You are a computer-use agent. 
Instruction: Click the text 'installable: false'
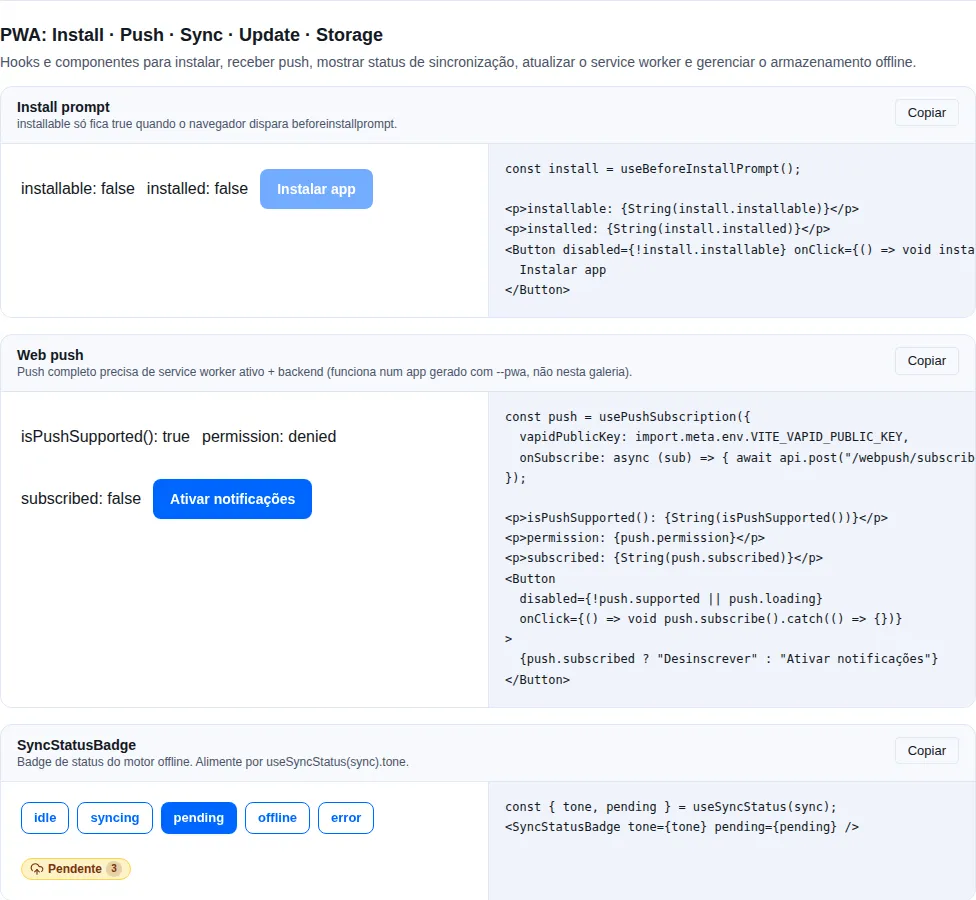pyautogui.click(x=78, y=189)
